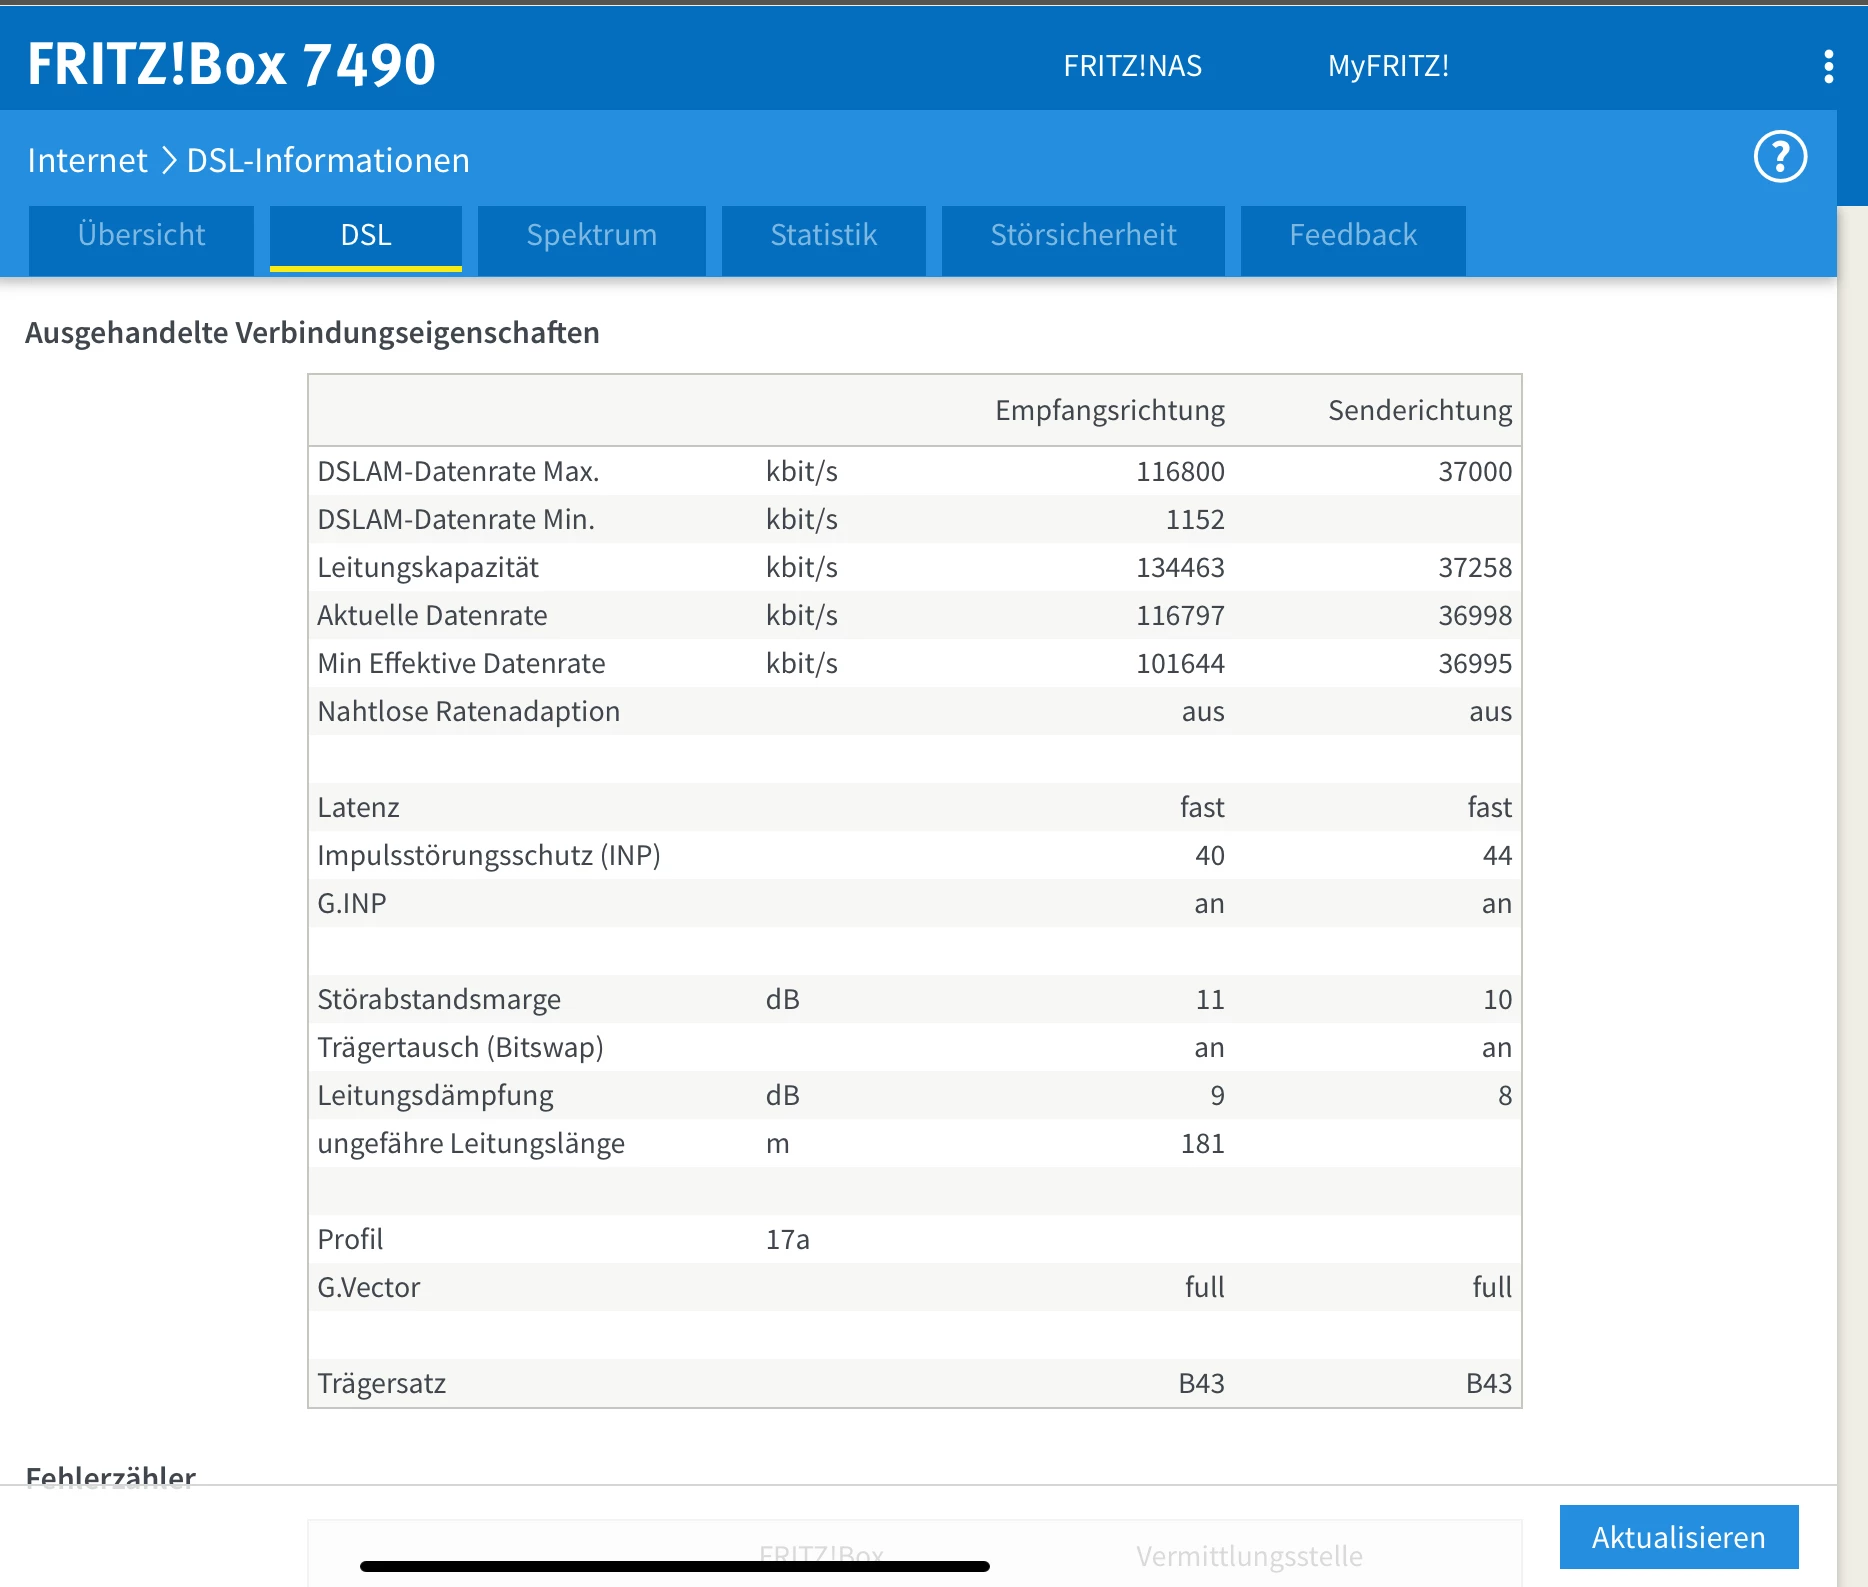Click the Leitungsdämpfung row label
The image size is (1868, 1587).
(435, 1095)
